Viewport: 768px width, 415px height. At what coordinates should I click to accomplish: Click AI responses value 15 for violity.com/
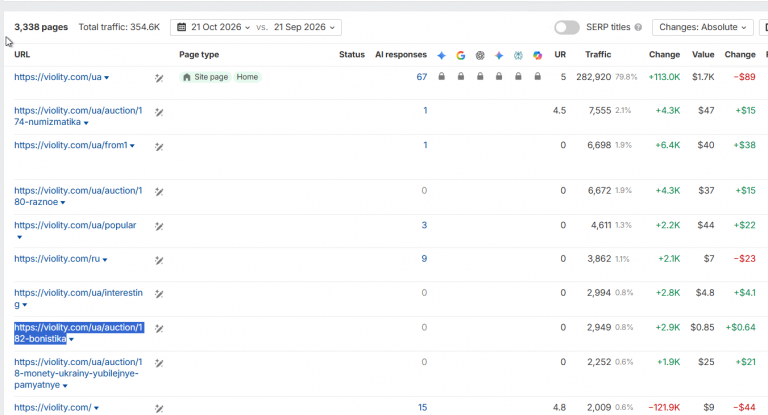click(422, 407)
